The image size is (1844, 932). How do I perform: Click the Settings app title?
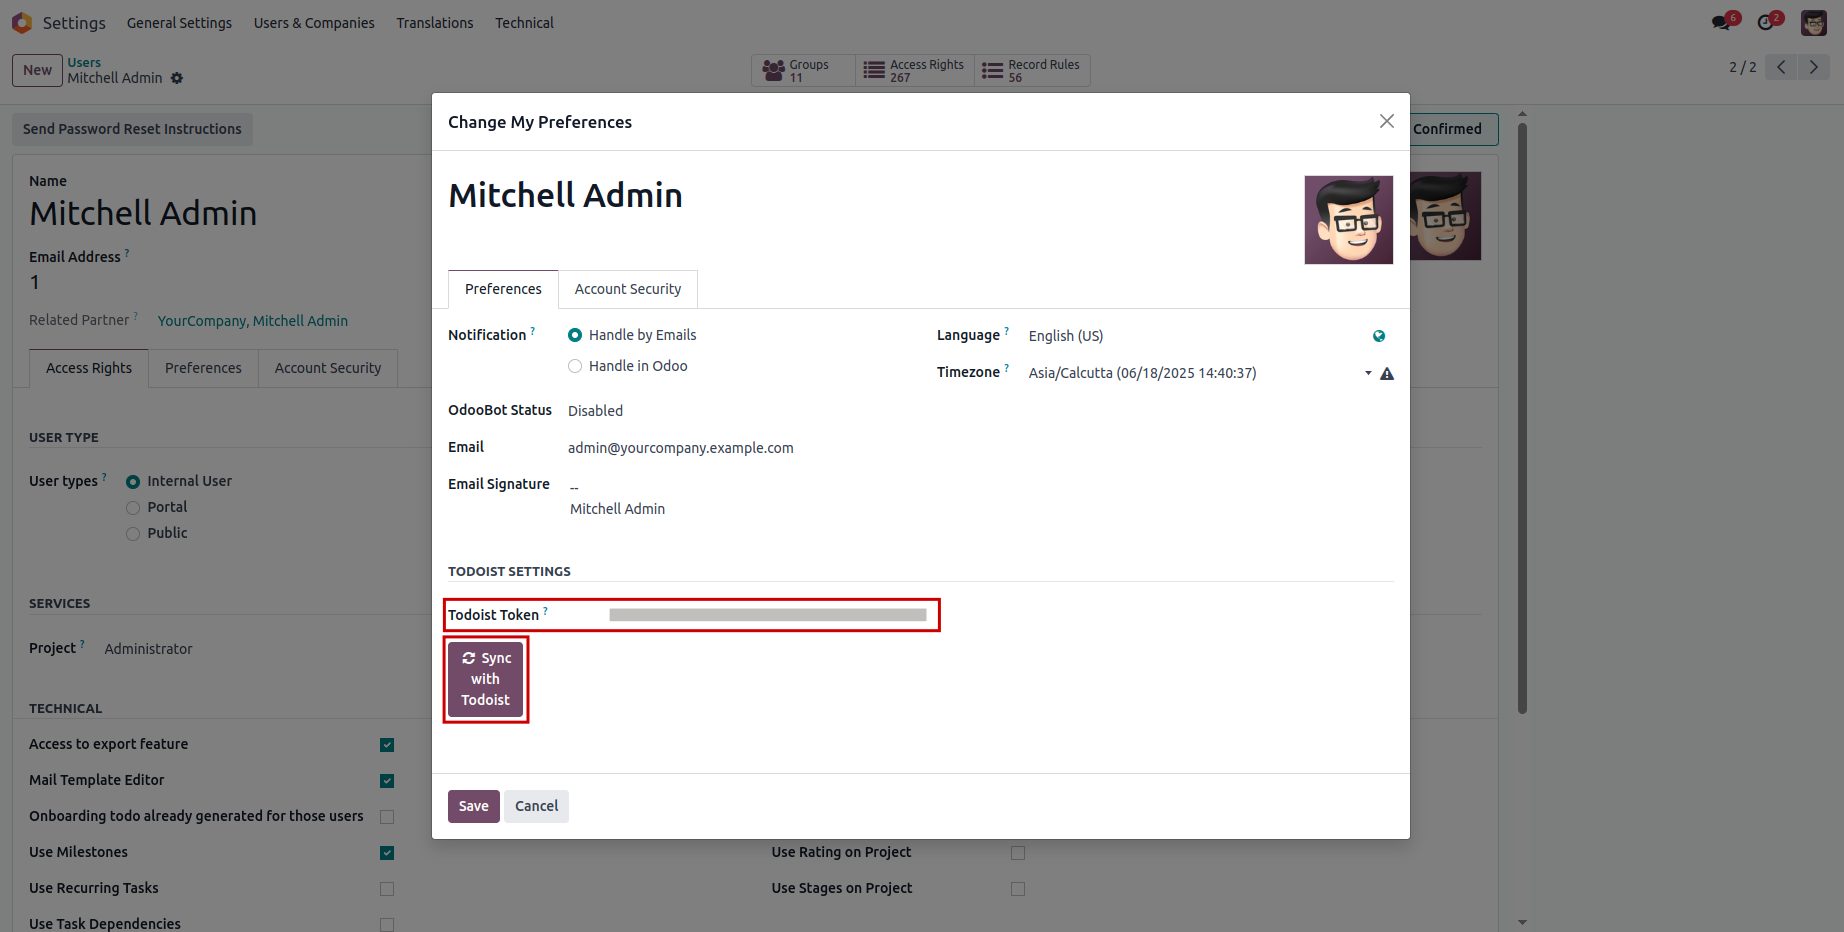(74, 23)
